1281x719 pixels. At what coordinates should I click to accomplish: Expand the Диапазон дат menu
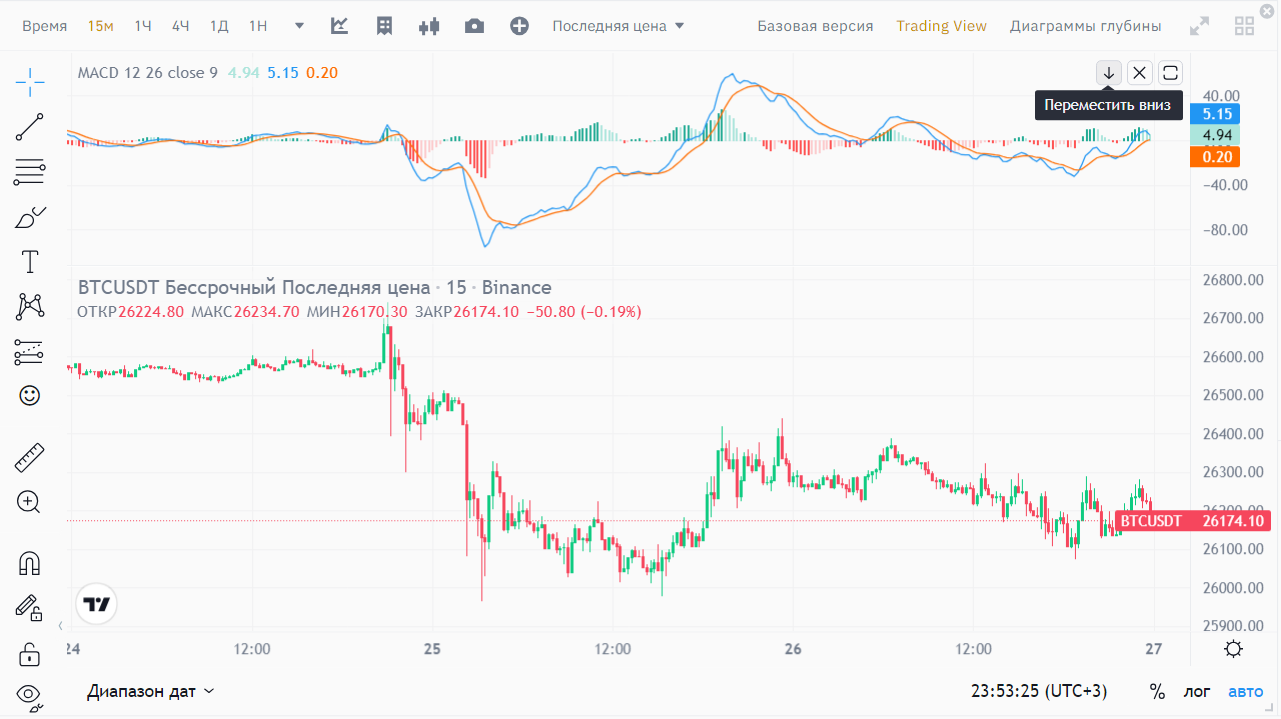pos(150,691)
